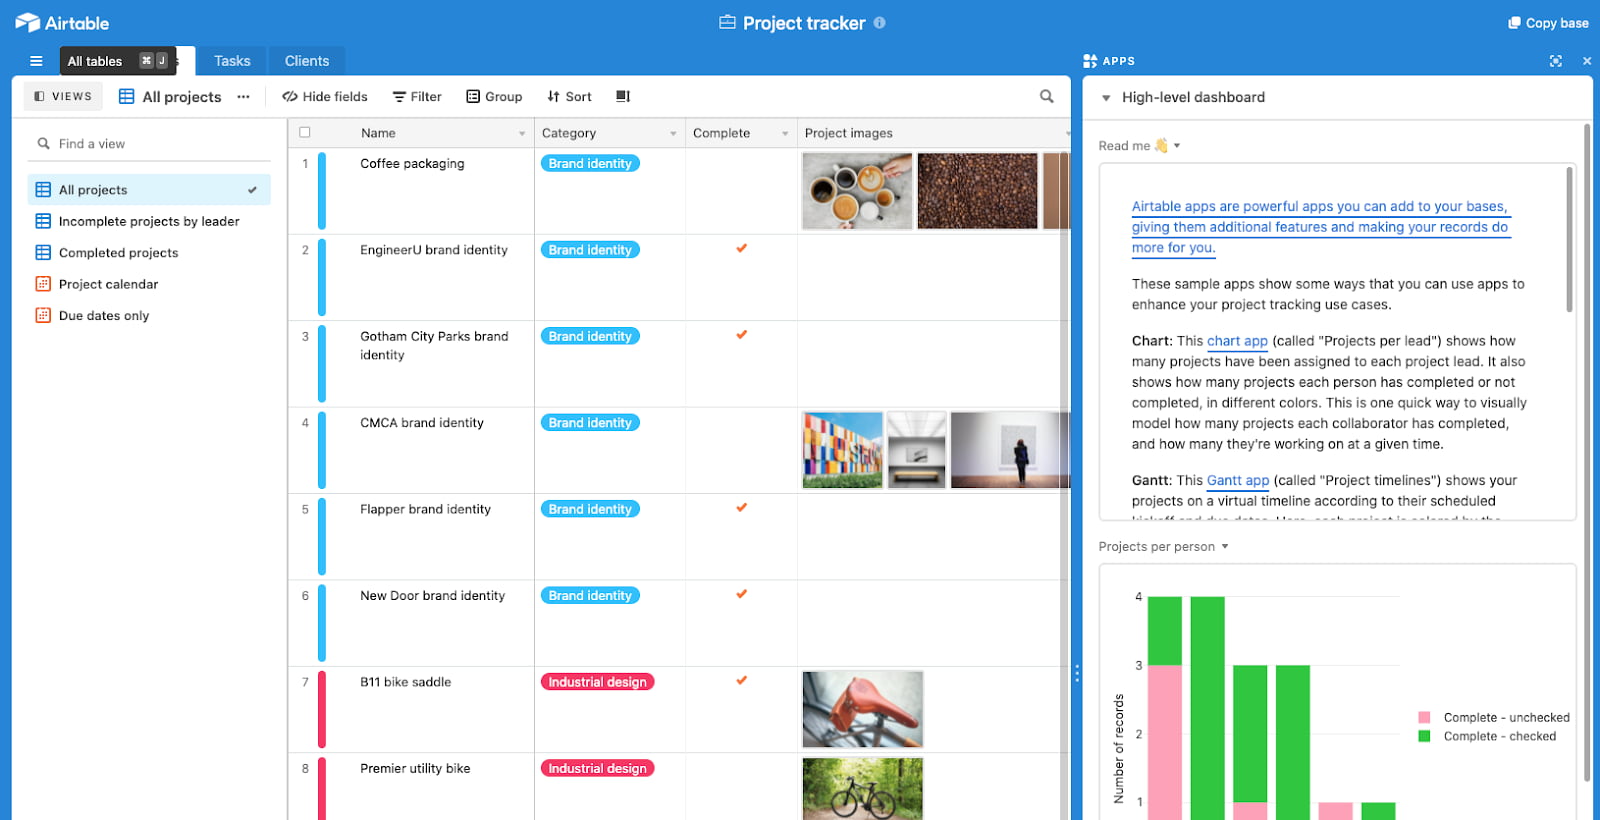
Task: Click the search magnifier icon in toolbar
Action: pyautogui.click(x=1046, y=97)
